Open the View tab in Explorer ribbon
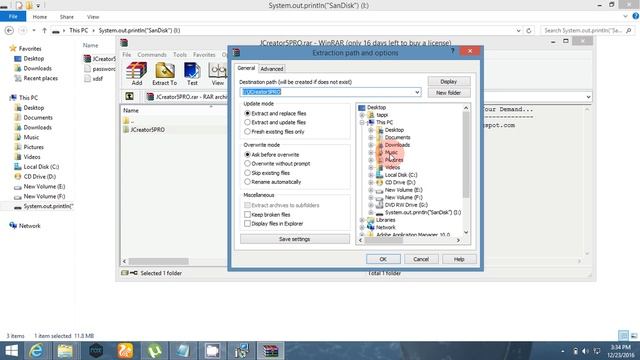Image resolution: width=640 pixels, height=360 pixels. tap(93, 17)
